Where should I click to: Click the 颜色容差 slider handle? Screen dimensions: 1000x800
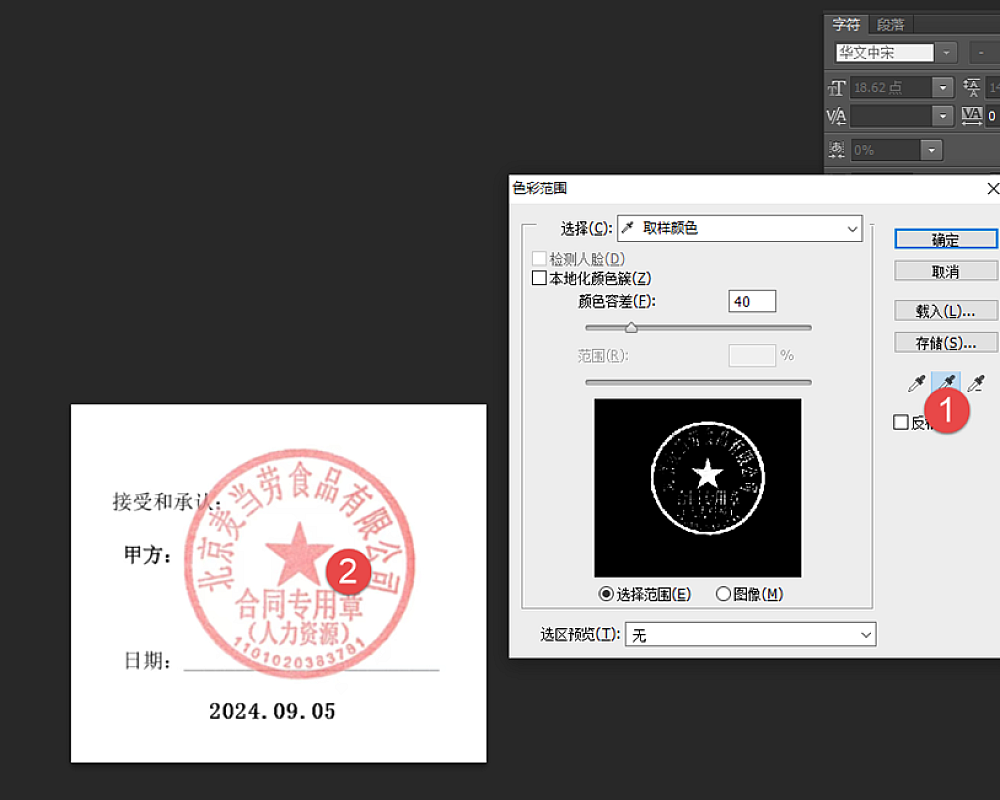[x=631, y=328]
